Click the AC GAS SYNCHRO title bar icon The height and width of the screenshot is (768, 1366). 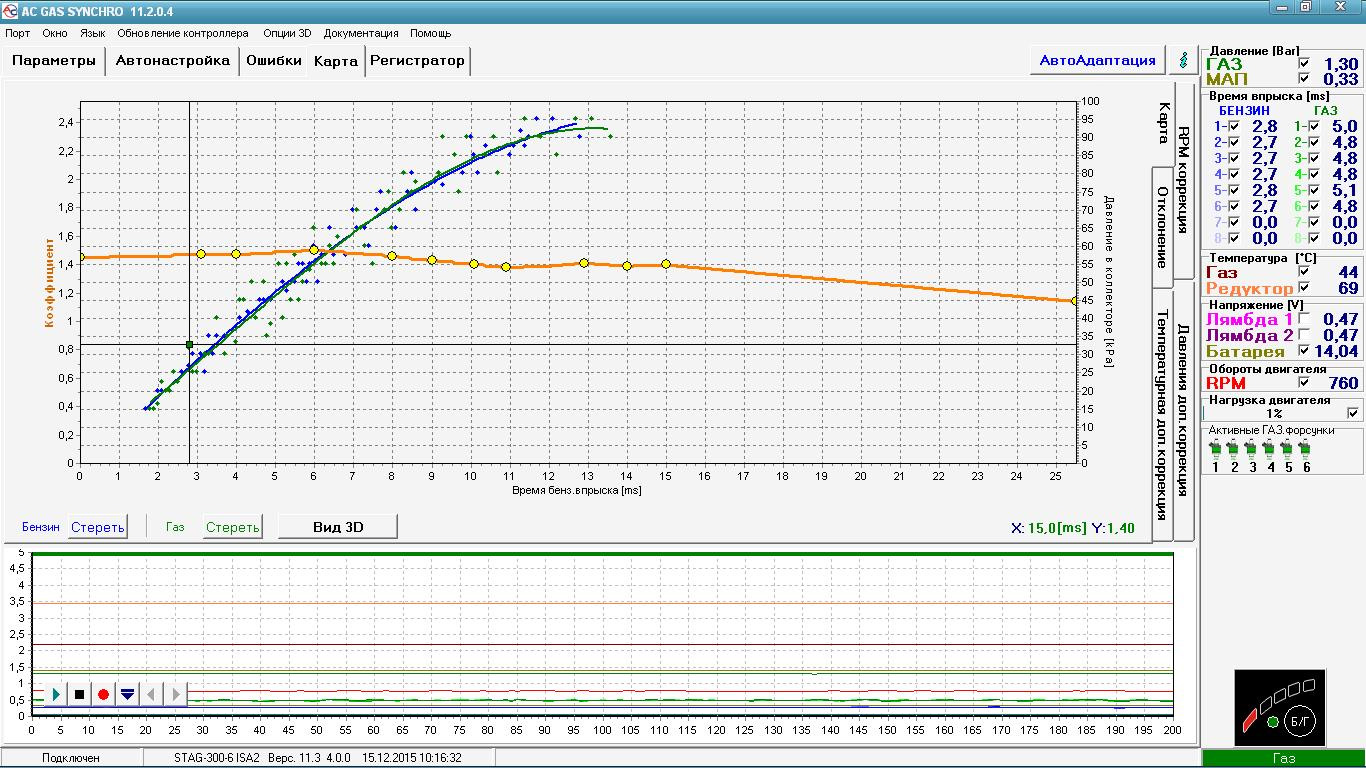tap(9, 9)
